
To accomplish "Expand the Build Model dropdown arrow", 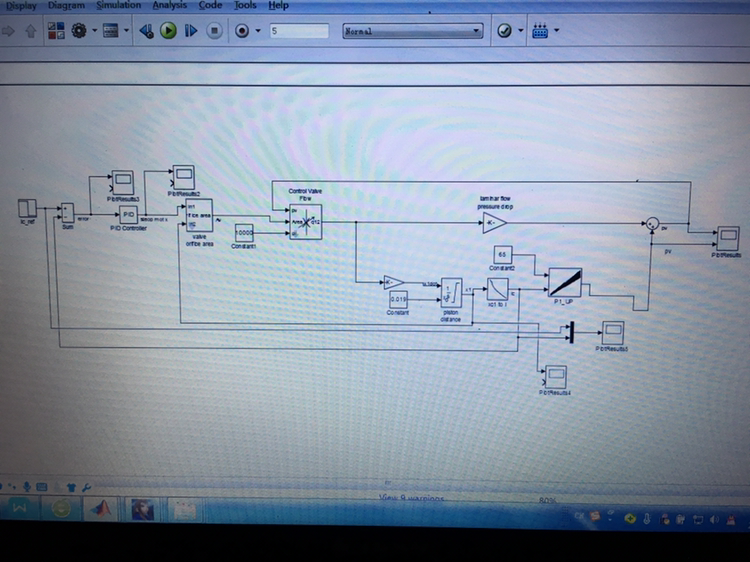I will (x=556, y=30).
